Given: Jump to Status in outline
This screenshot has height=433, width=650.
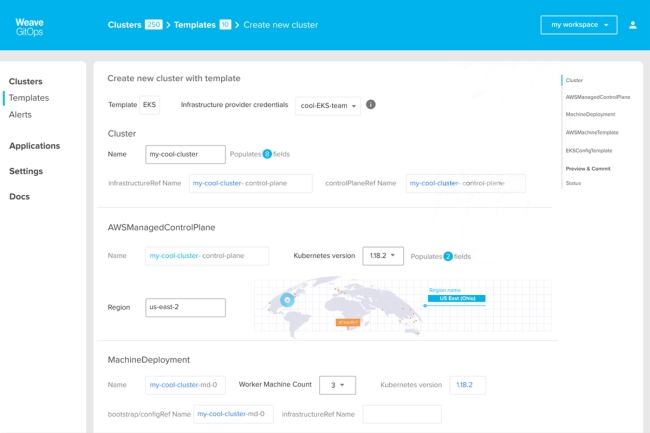Looking at the screenshot, I should coord(573,183).
